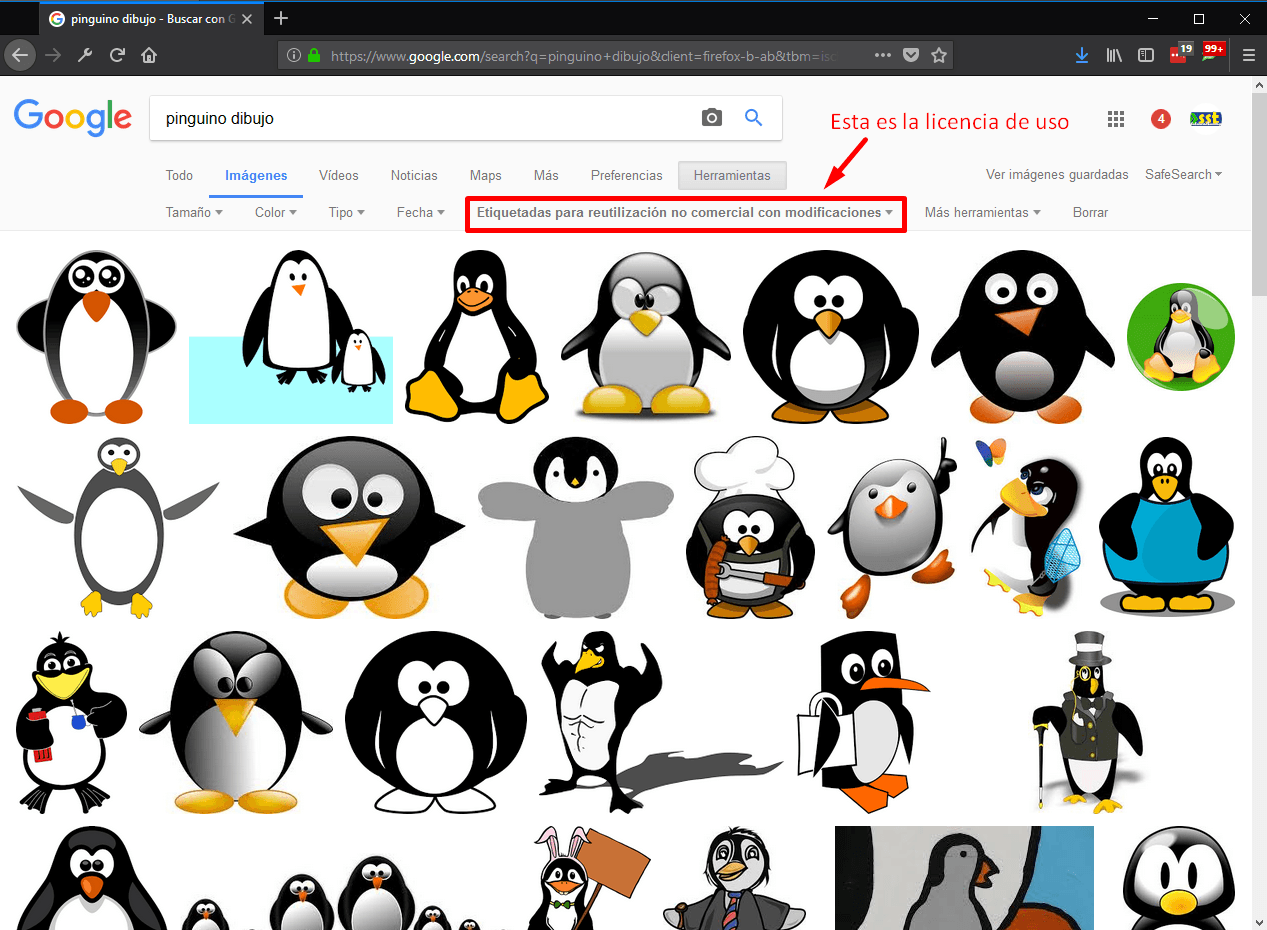The image size is (1267, 930).
Task: Select the Imágenes tab
Action: [x=256, y=175]
